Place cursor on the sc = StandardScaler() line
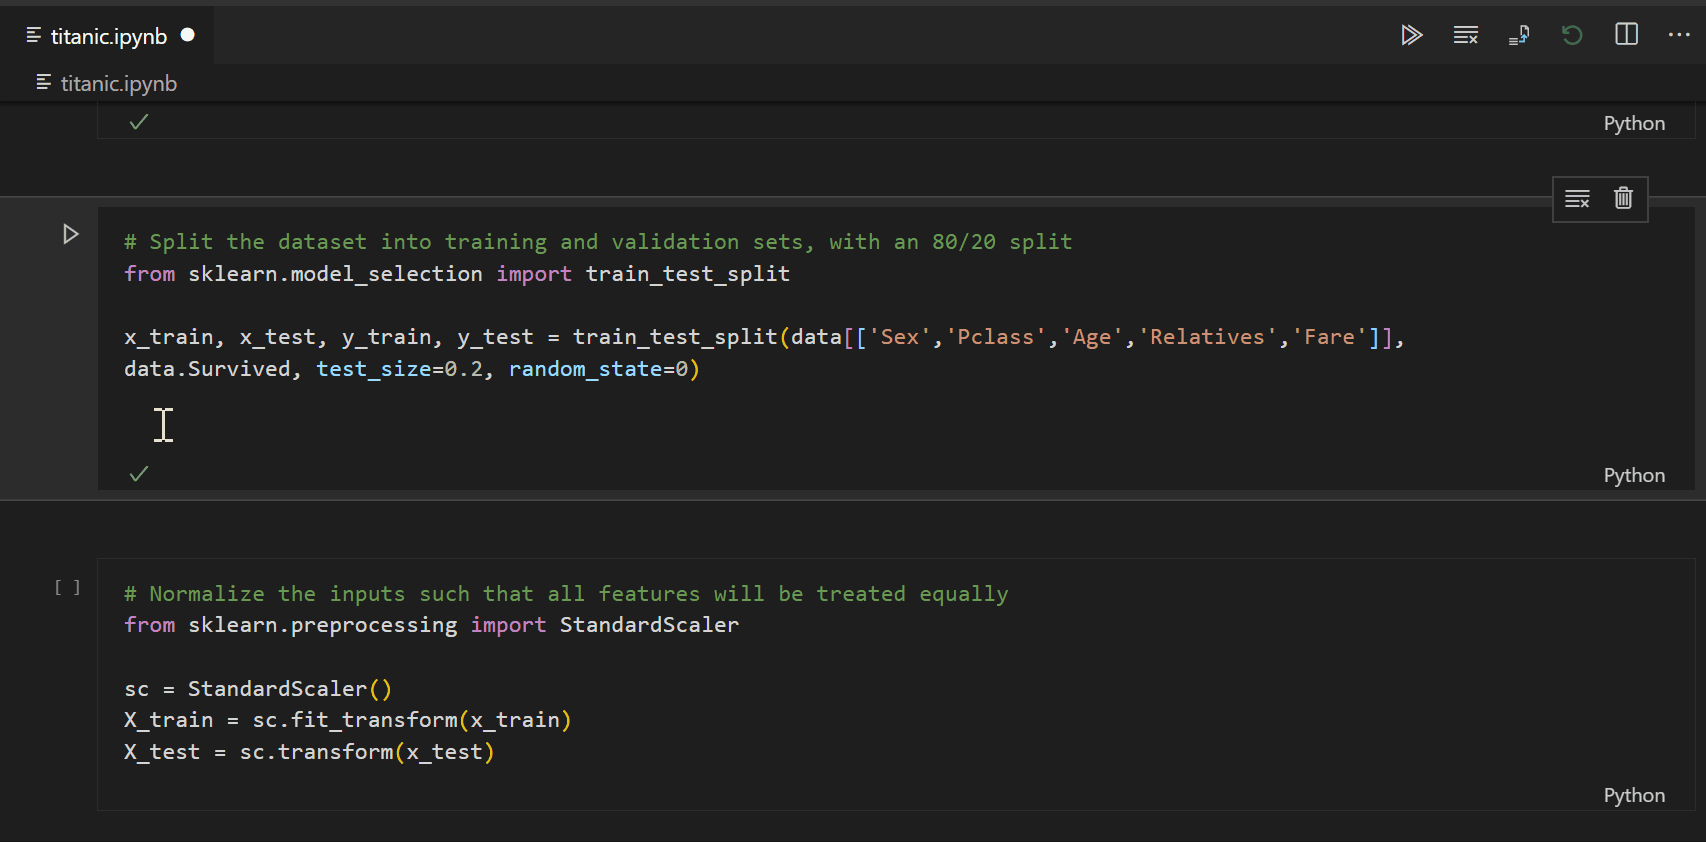Viewport: 1706px width, 842px height. pyautogui.click(x=258, y=689)
